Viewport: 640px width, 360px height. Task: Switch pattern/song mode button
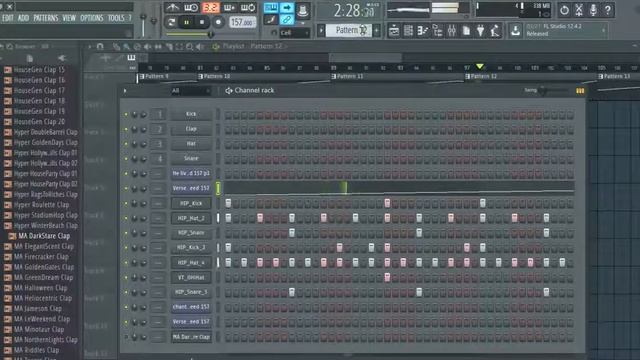coord(172,22)
